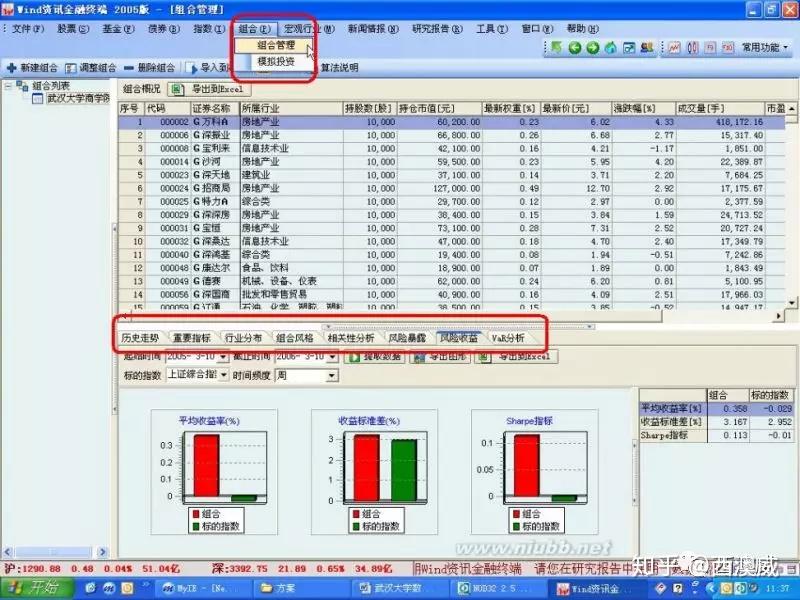Select the G 万科A table row
Viewport: 800px width, 600px height.
(x=452, y=122)
